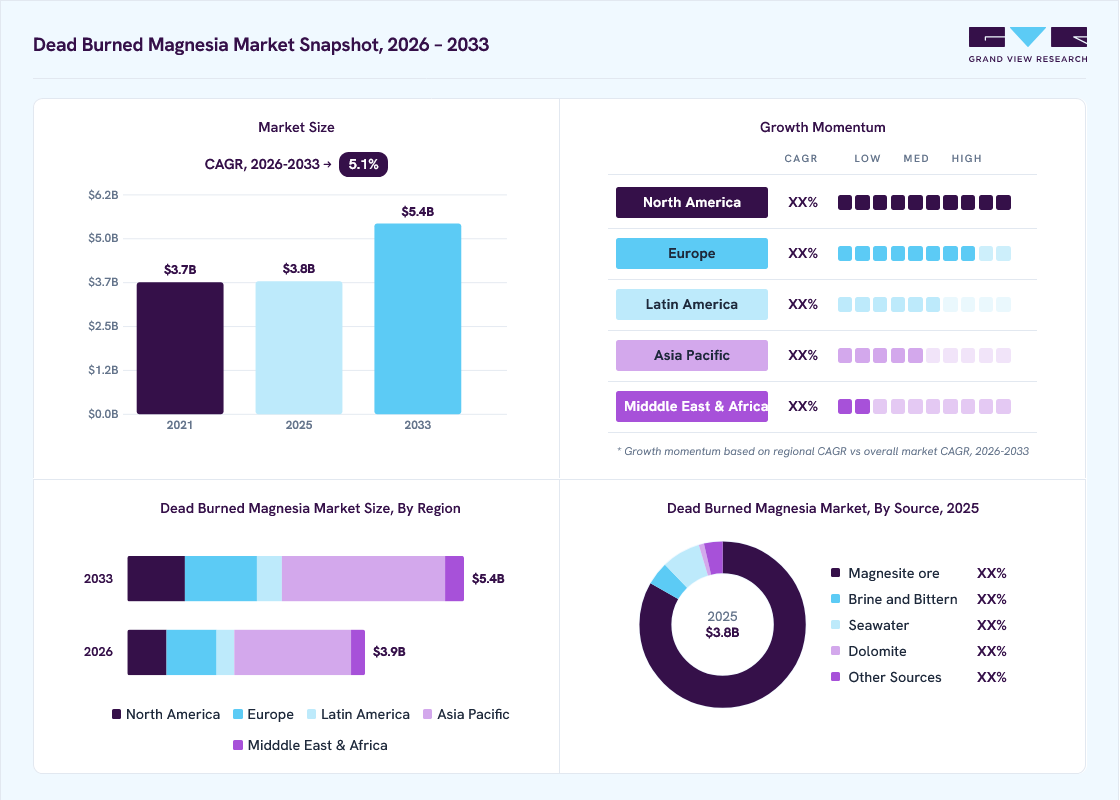Click the Europe XX% CAGR value
The height and width of the screenshot is (800, 1120).
[803, 254]
